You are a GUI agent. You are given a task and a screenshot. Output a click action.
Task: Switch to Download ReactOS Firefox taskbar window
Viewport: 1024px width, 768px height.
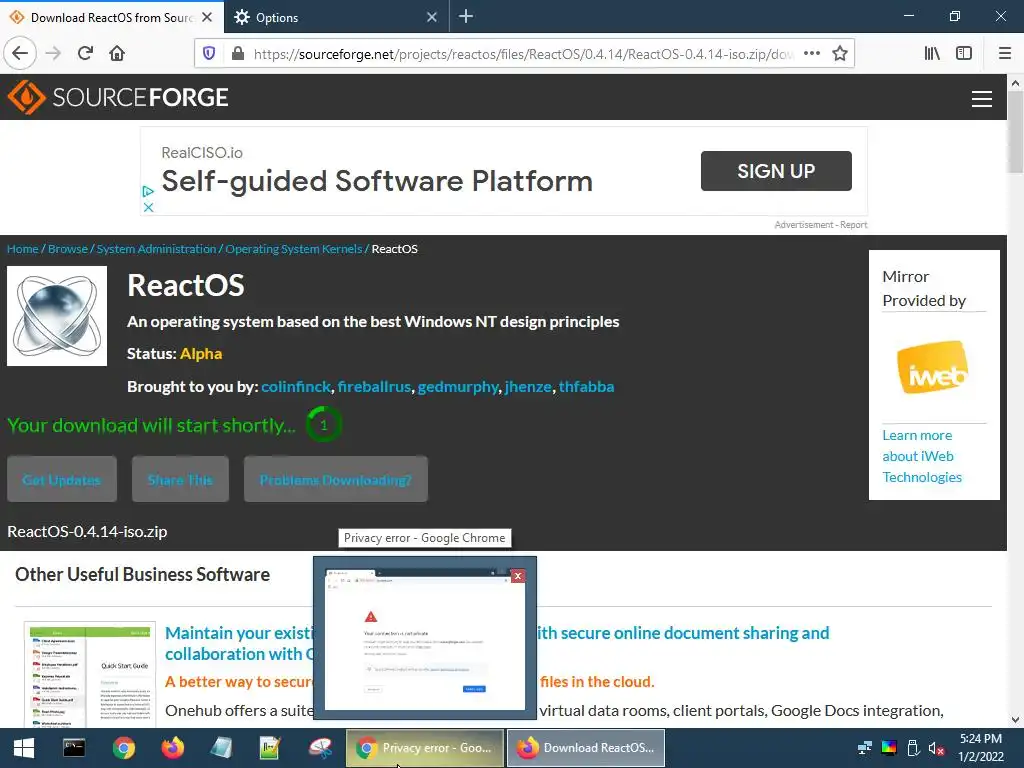pos(586,748)
